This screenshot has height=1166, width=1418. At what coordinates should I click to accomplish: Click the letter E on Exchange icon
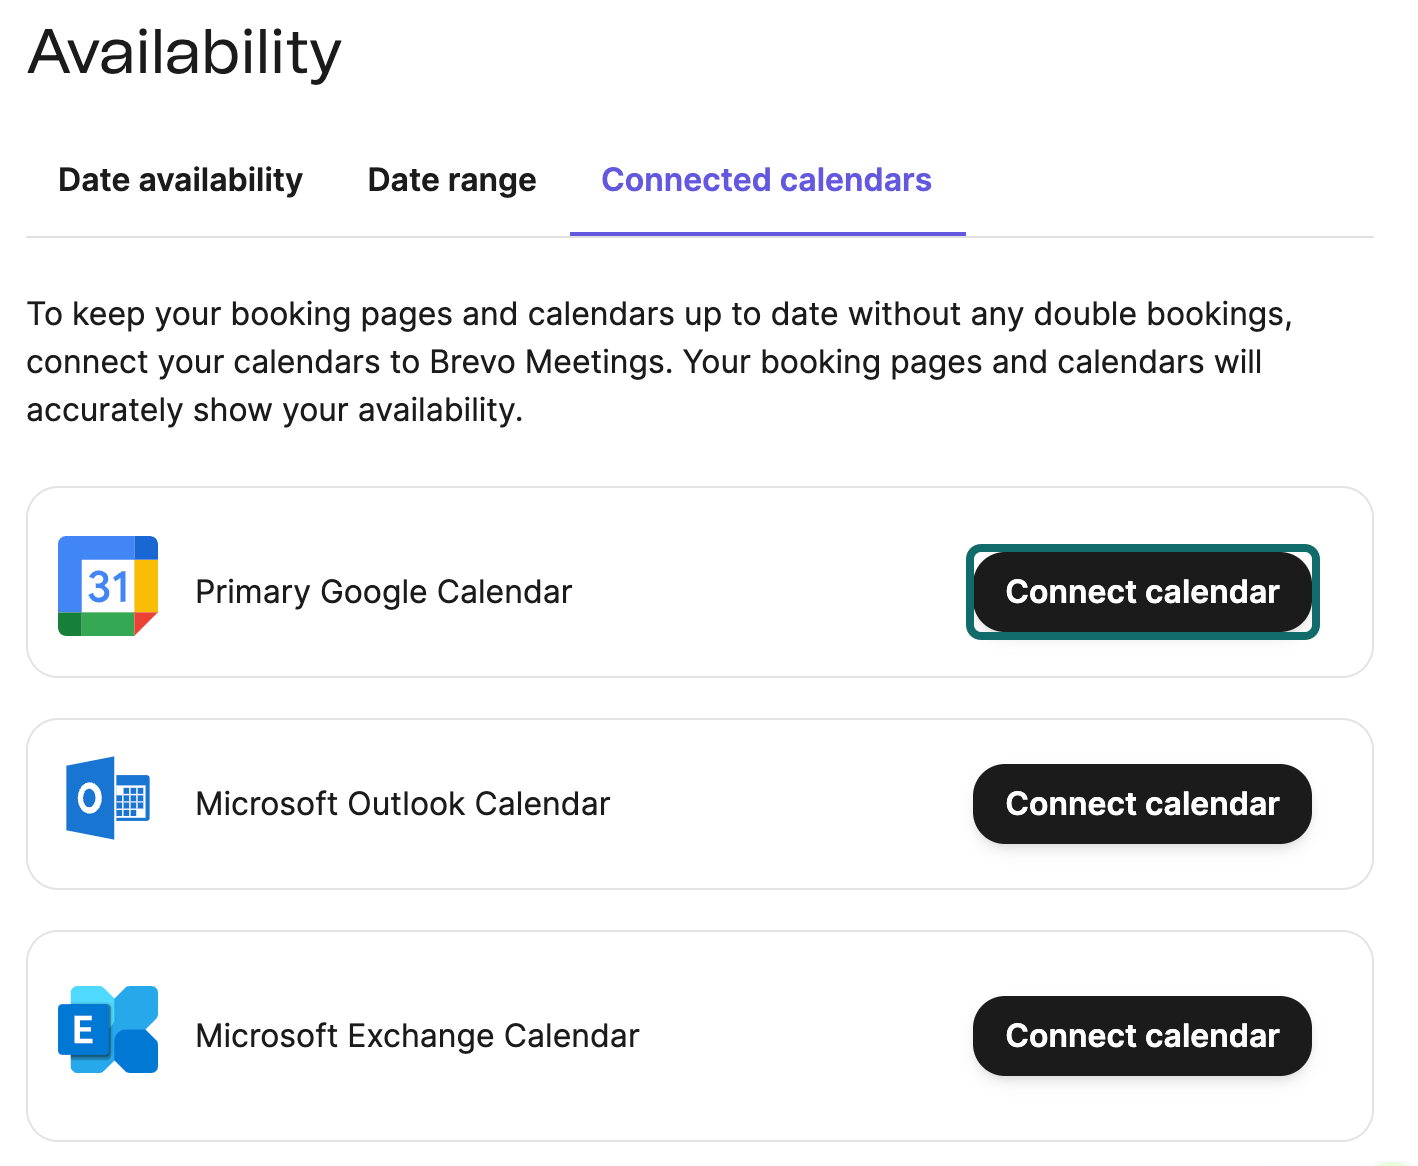click(x=84, y=1030)
